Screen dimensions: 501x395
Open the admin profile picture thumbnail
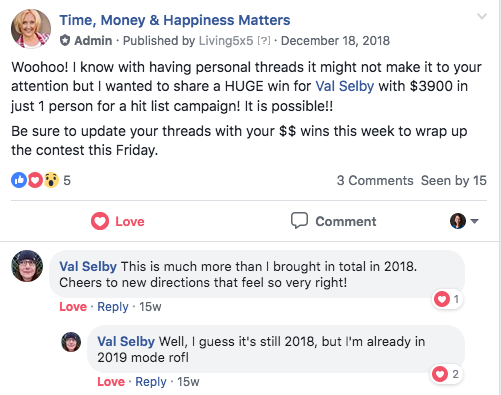(x=31, y=29)
